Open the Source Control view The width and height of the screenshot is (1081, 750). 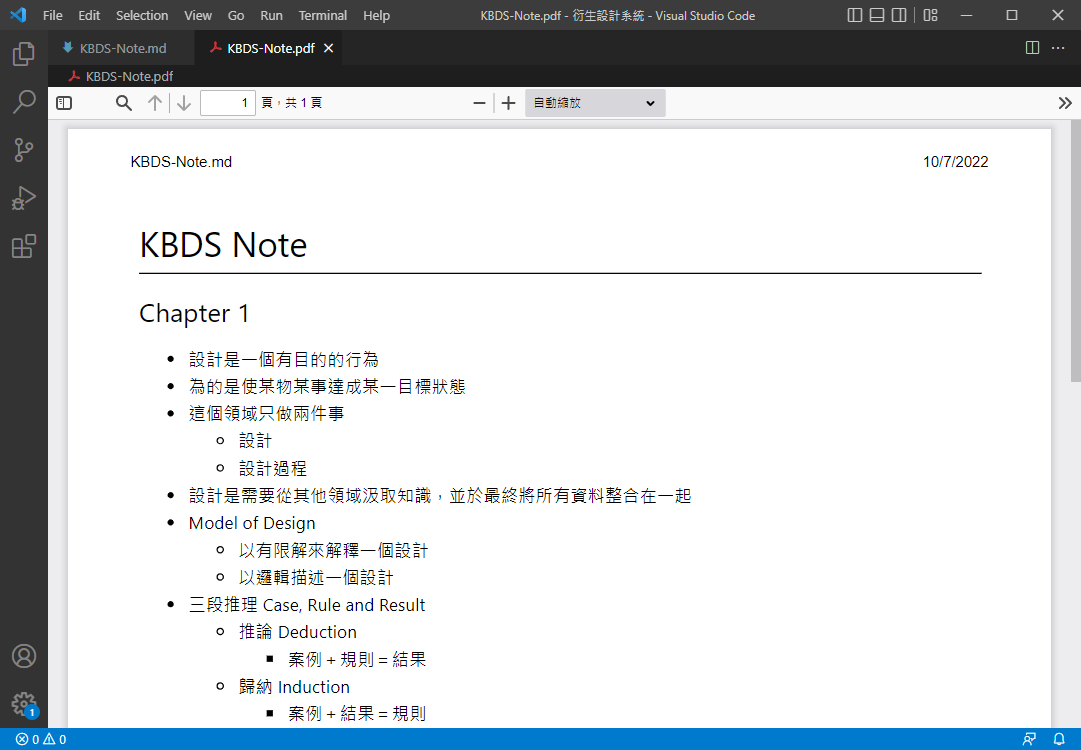[x=23, y=150]
